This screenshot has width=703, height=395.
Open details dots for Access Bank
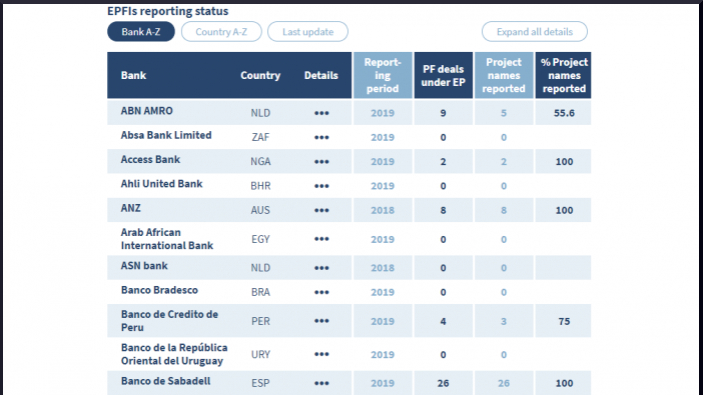click(321, 161)
